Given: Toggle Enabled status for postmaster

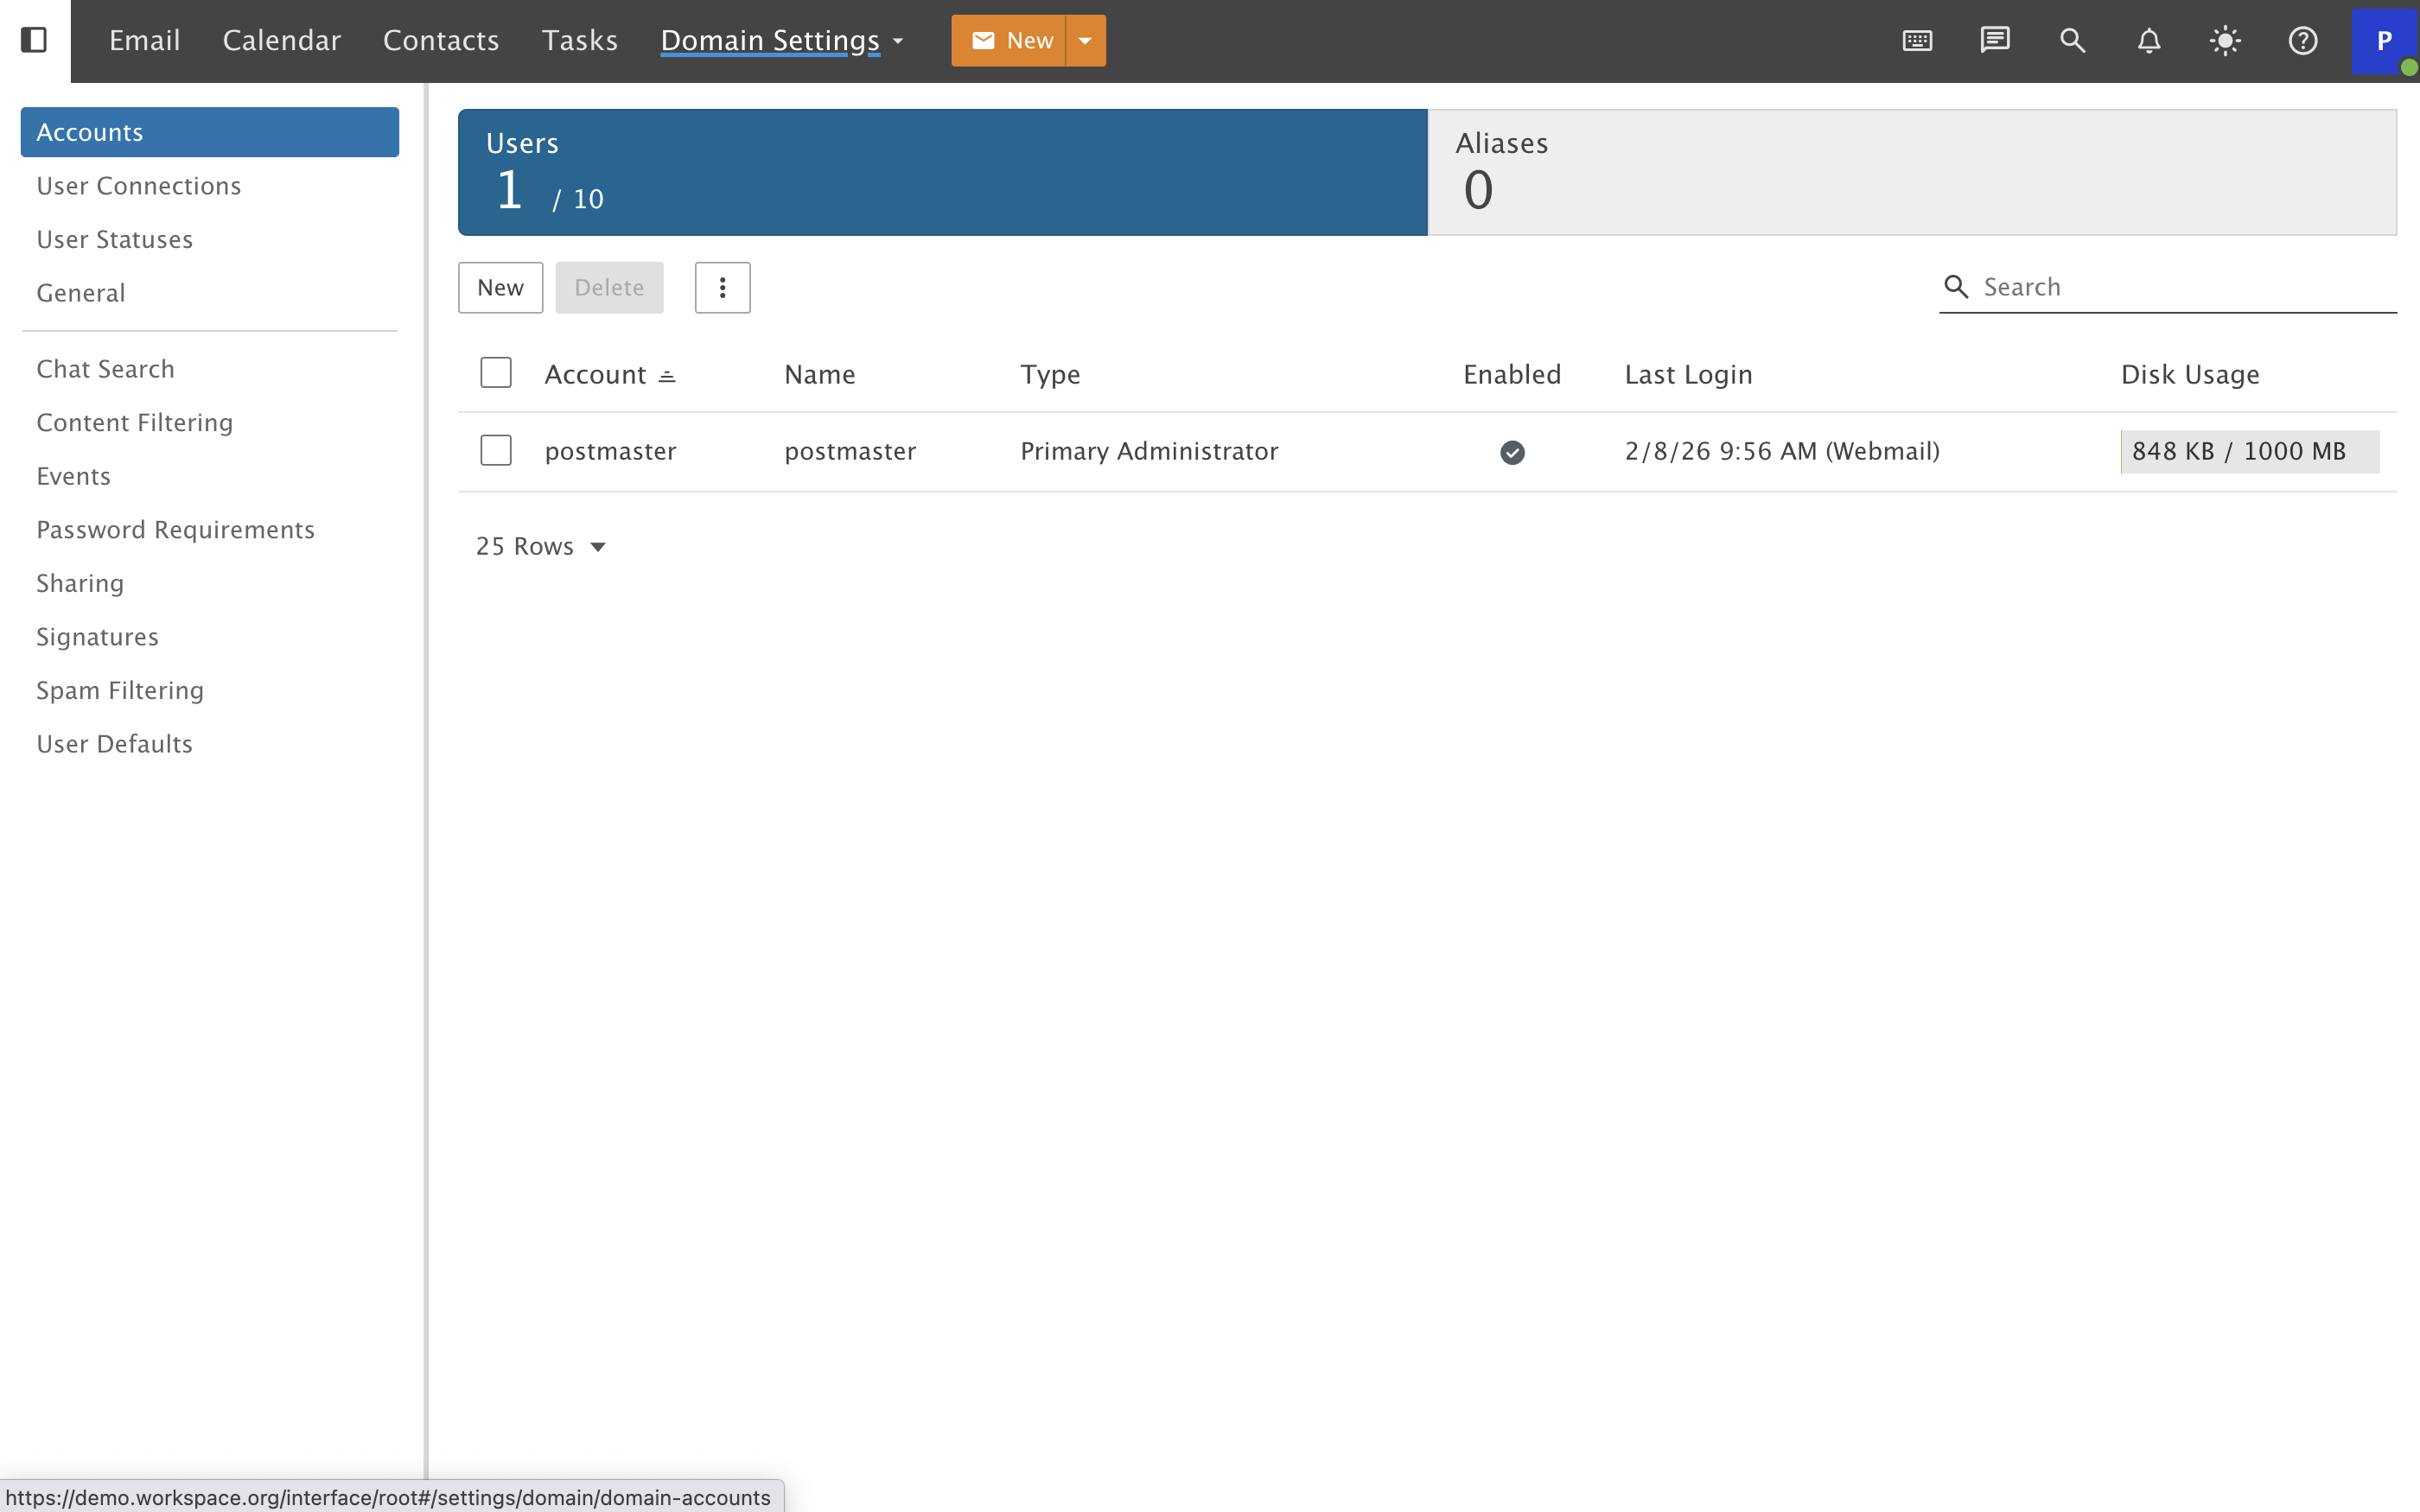Looking at the screenshot, I should [1511, 452].
